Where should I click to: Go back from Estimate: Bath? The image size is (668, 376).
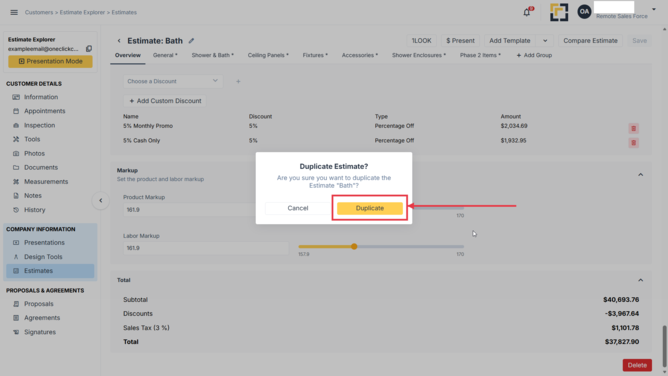coord(119,41)
